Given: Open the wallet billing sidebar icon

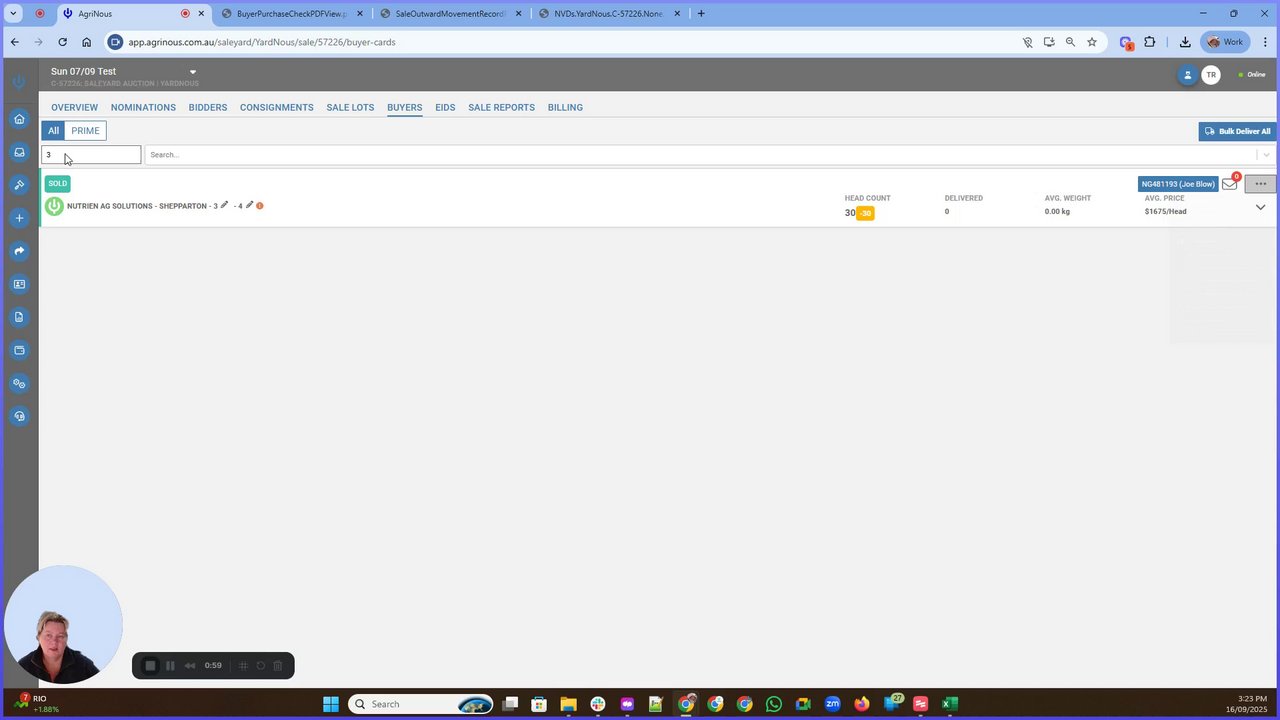Looking at the screenshot, I should (x=19, y=350).
